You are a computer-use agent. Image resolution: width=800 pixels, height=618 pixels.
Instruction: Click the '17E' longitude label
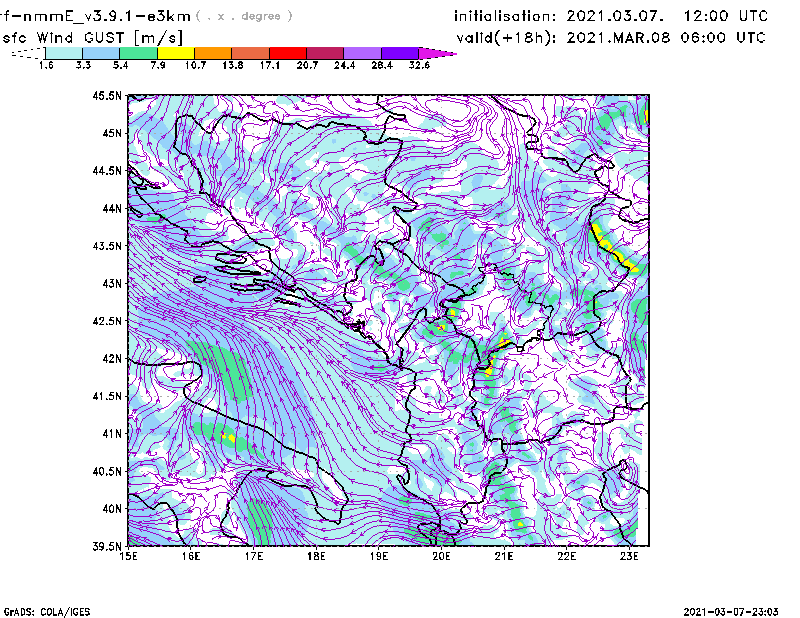254,556
